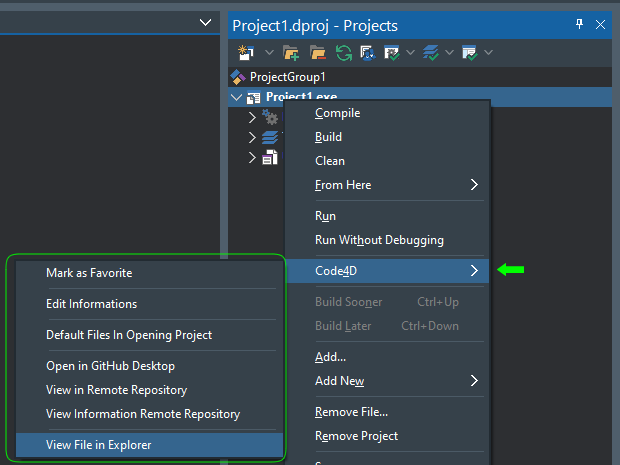Open the dropdown next to the compile check icon
The height and width of the screenshot is (465, 620).
point(410,52)
